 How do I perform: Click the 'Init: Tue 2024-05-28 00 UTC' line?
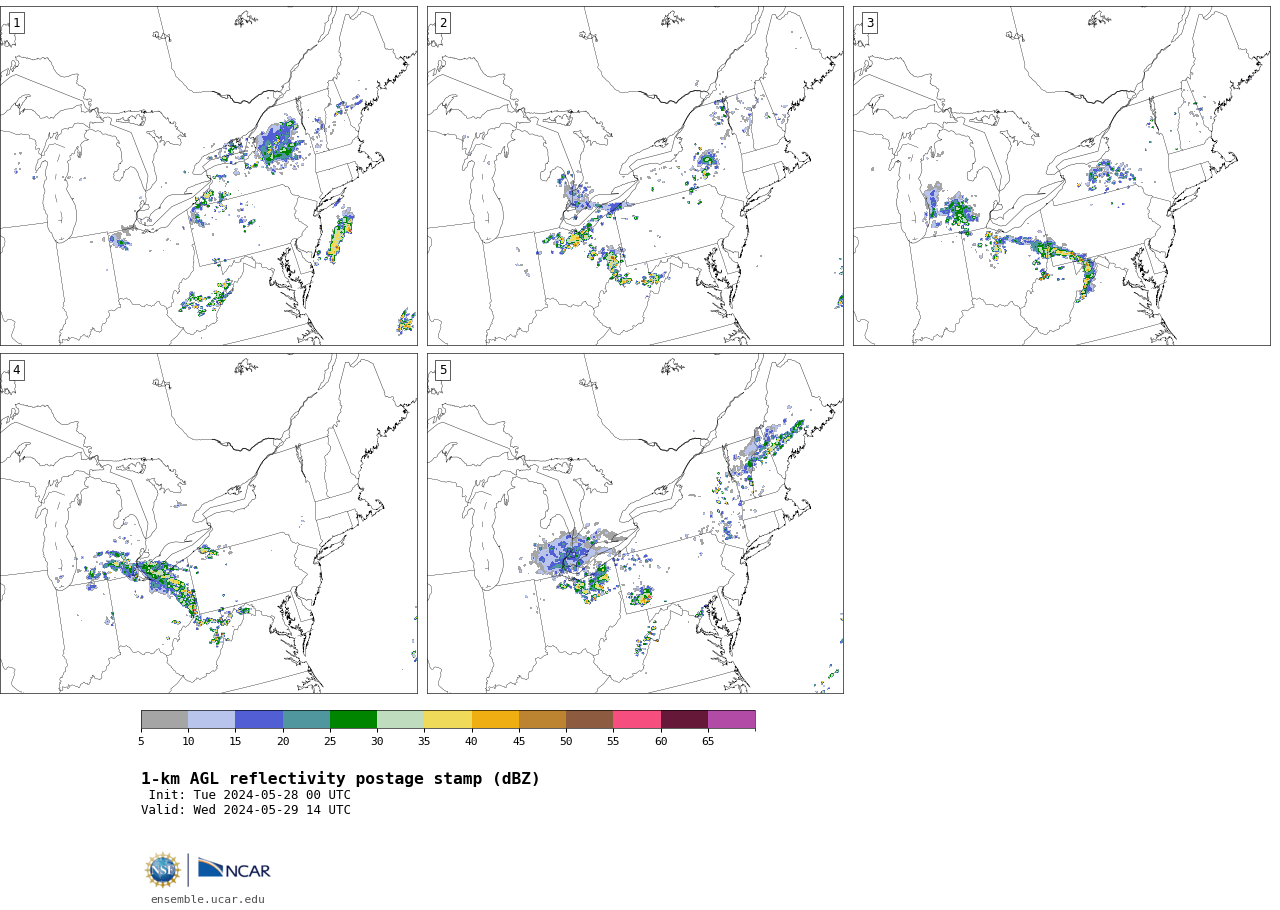click(x=250, y=795)
